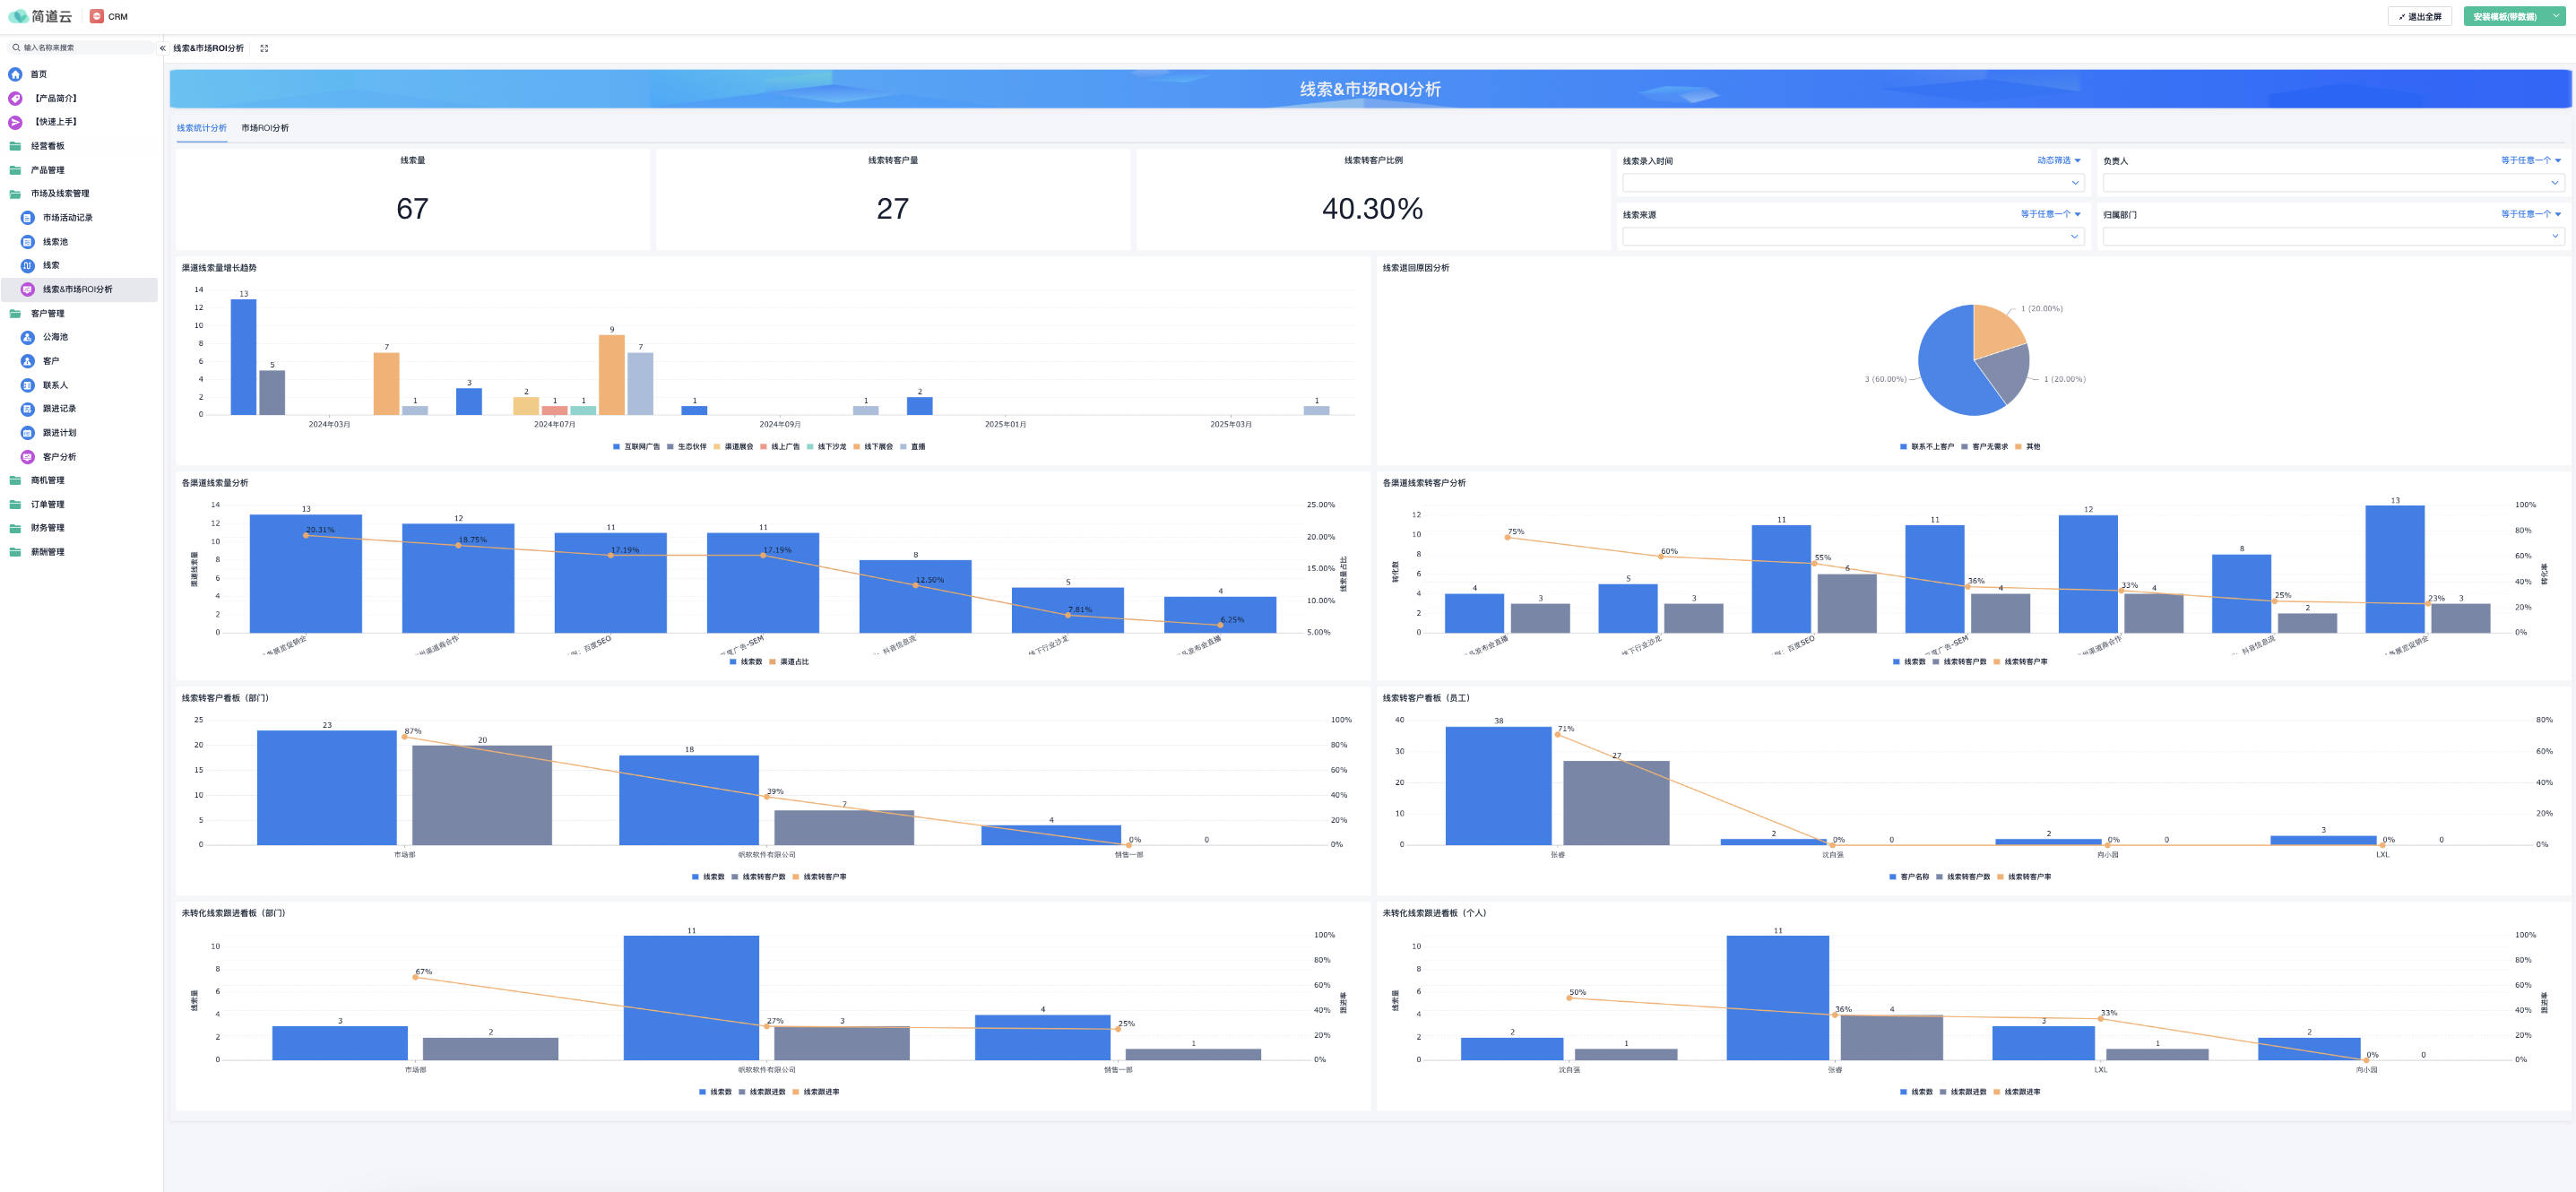Click 安装模板(带数据) green button
2576x1192 pixels.
[x=2503, y=16]
